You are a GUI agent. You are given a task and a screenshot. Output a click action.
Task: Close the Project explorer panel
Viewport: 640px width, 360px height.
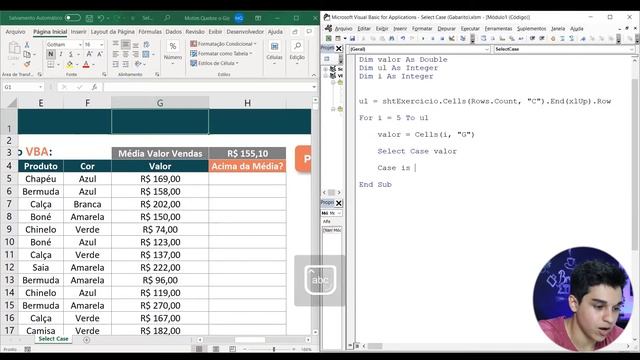[338, 49]
